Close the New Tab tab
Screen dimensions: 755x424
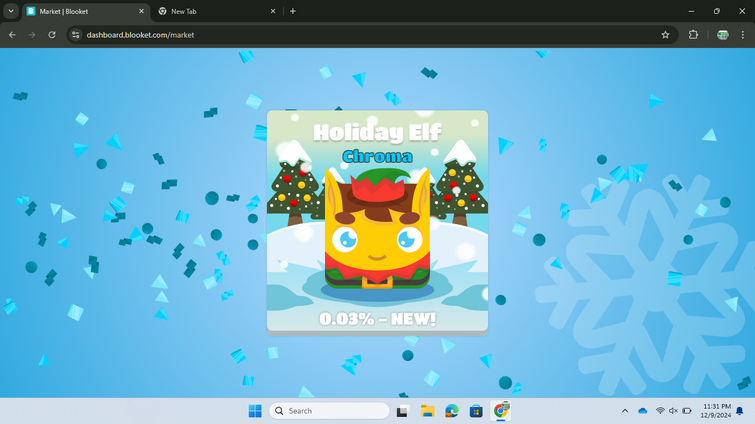(273, 11)
